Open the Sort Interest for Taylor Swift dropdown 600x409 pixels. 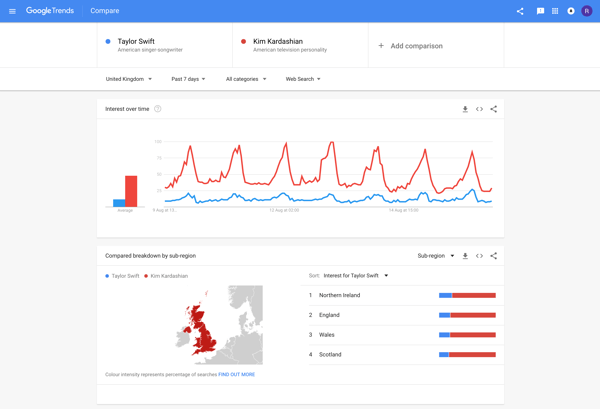click(x=355, y=275)
